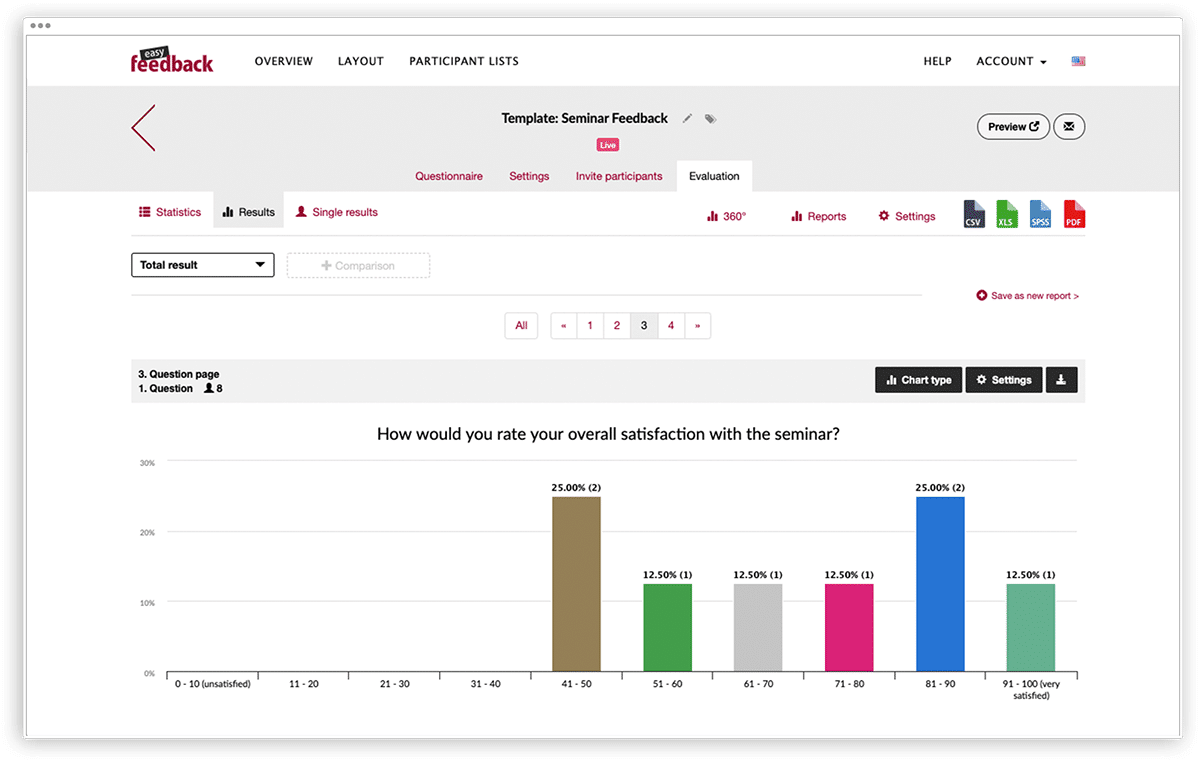Click Save as new report link
This screenshot has width=1200, height=761.
click(1028, 296)
